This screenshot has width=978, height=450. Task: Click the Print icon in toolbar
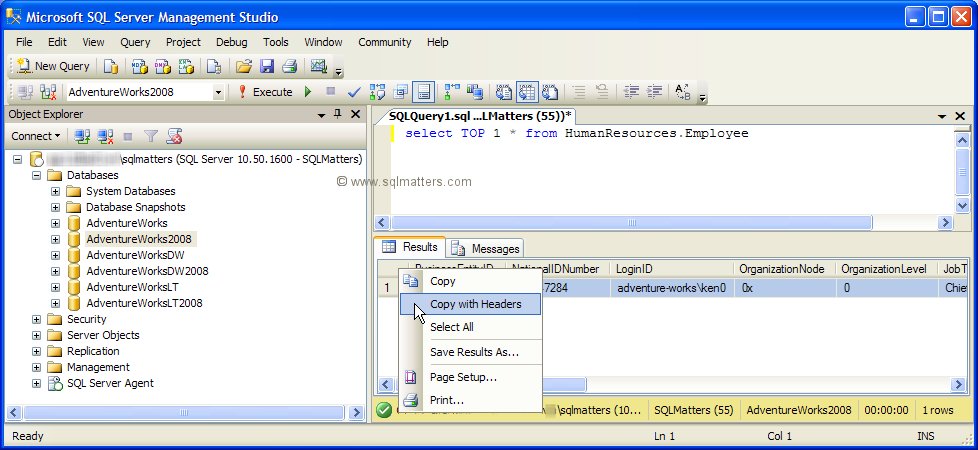(x=289, y=66)
